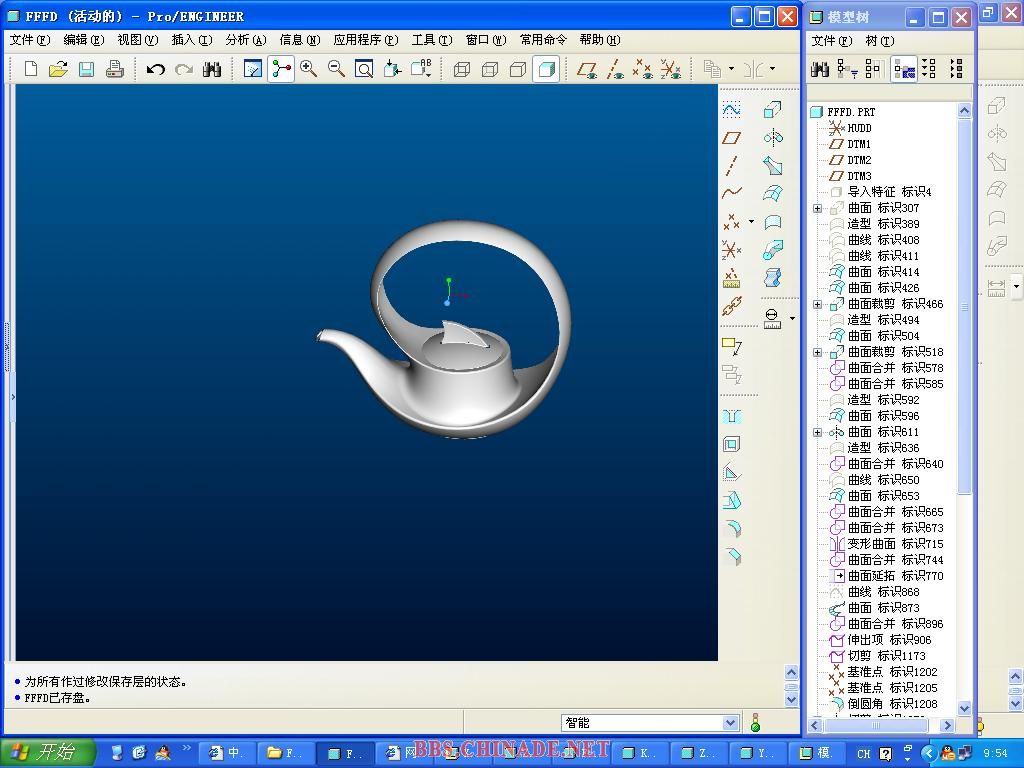Toggle datum axis display in toolbar
This screenshot has height=768, width=1024.
click(x=615, y=69)
